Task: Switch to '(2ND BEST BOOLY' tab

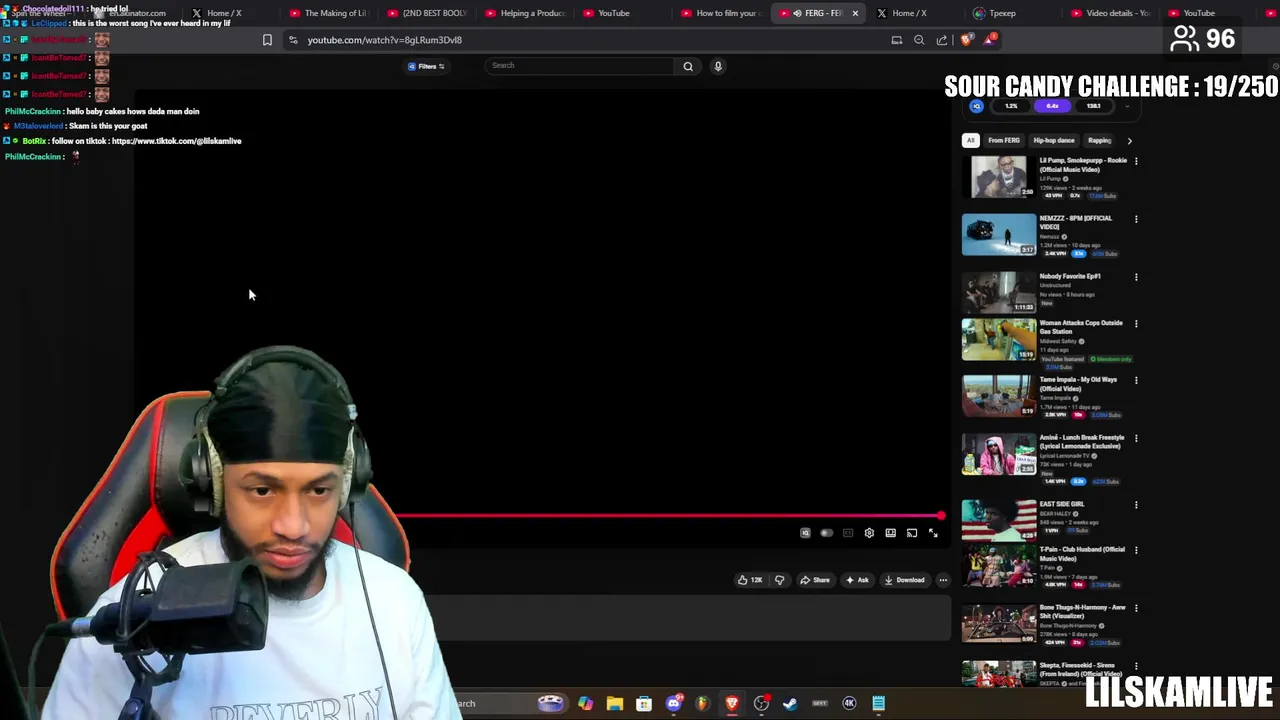Action: click(426, 13)
